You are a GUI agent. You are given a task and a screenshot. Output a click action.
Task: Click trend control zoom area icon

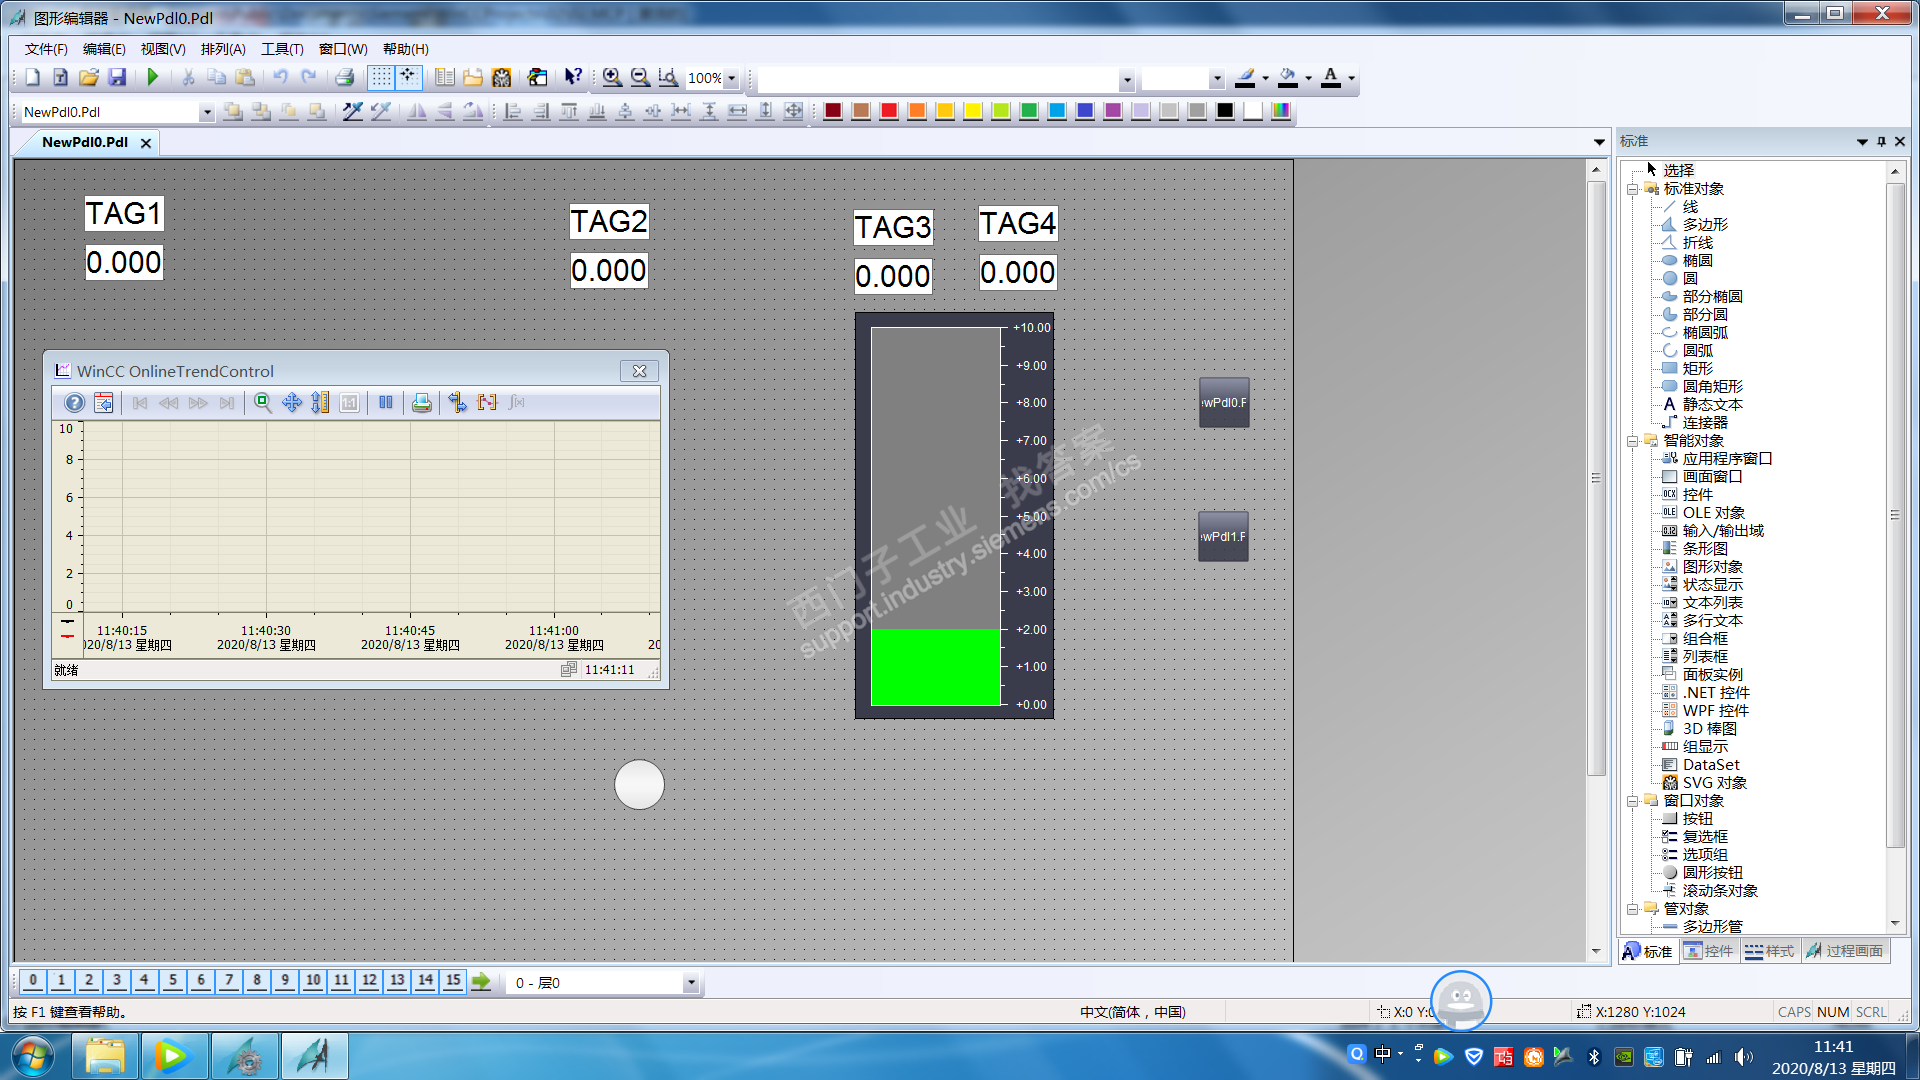tap(263, 402)
